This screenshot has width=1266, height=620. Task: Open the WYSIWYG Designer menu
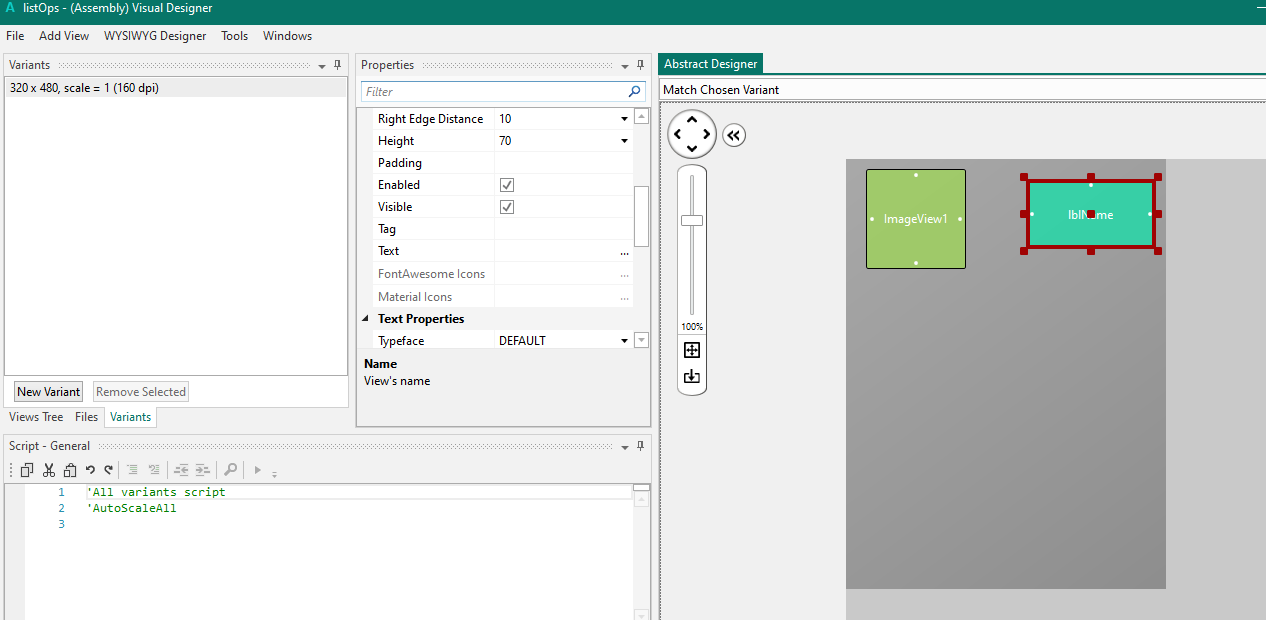pos(155,36)
